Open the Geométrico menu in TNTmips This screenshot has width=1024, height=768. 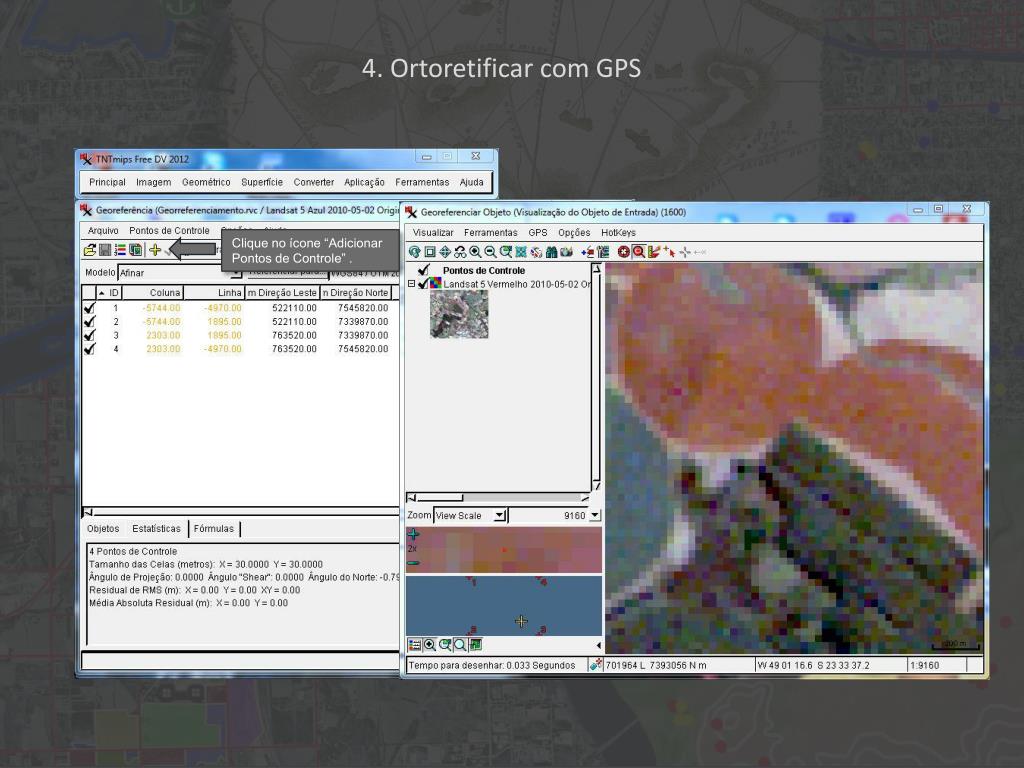[206, 182]
